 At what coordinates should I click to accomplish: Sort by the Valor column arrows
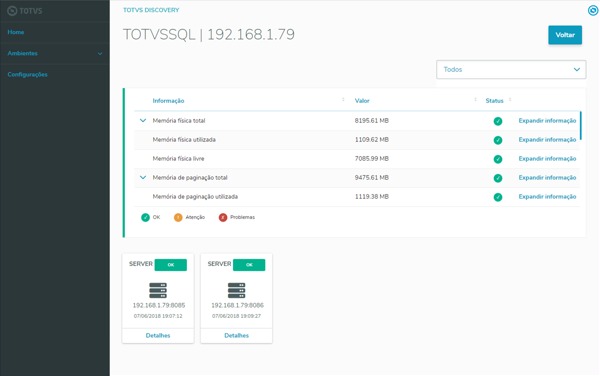476,99
